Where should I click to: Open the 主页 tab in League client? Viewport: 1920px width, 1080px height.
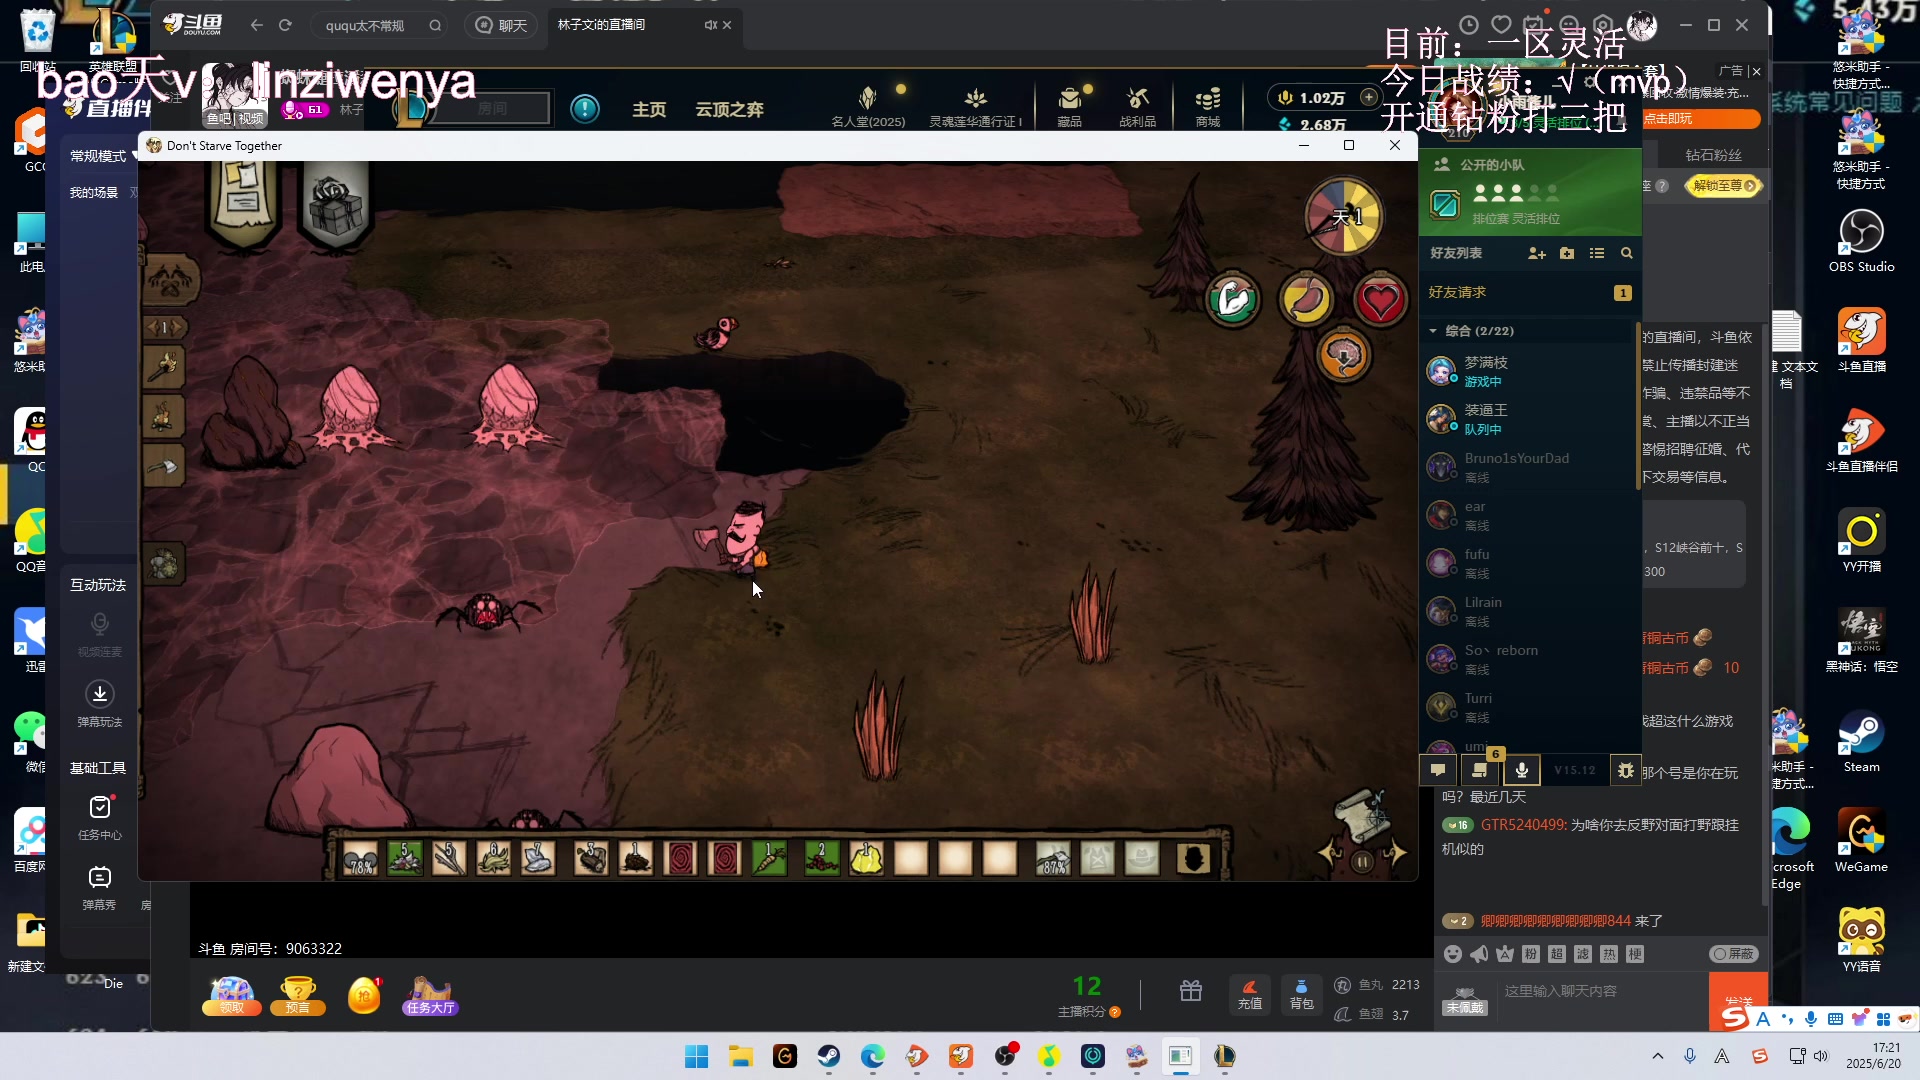649,109
